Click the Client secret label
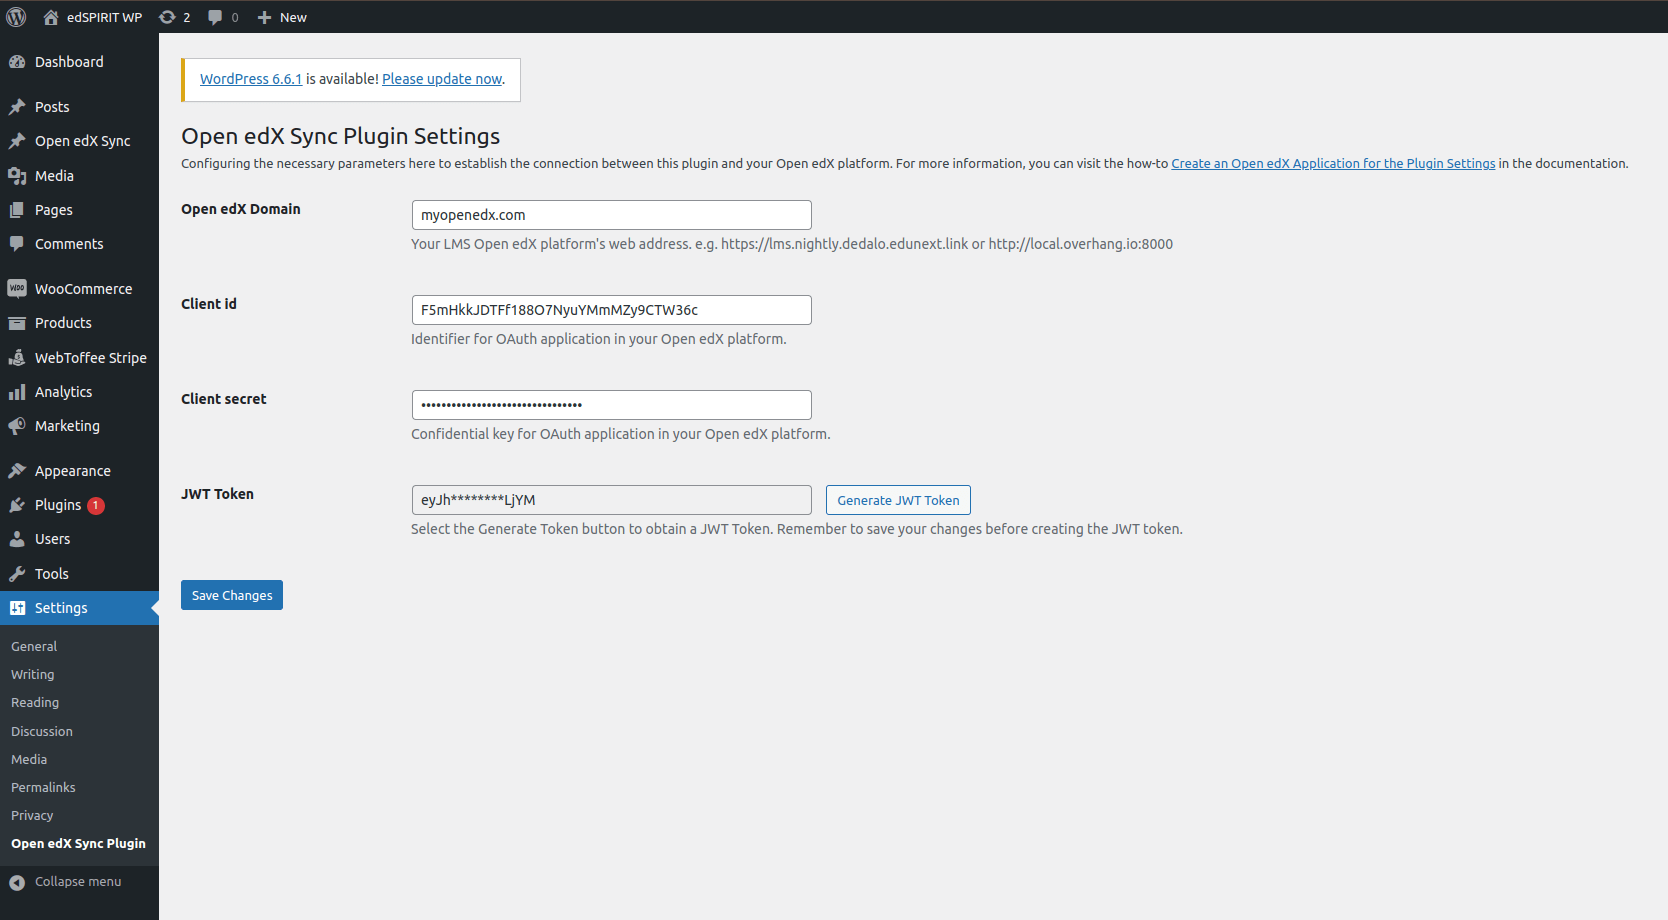Viewport: 1668px width, 920px height. click(224, 399)
